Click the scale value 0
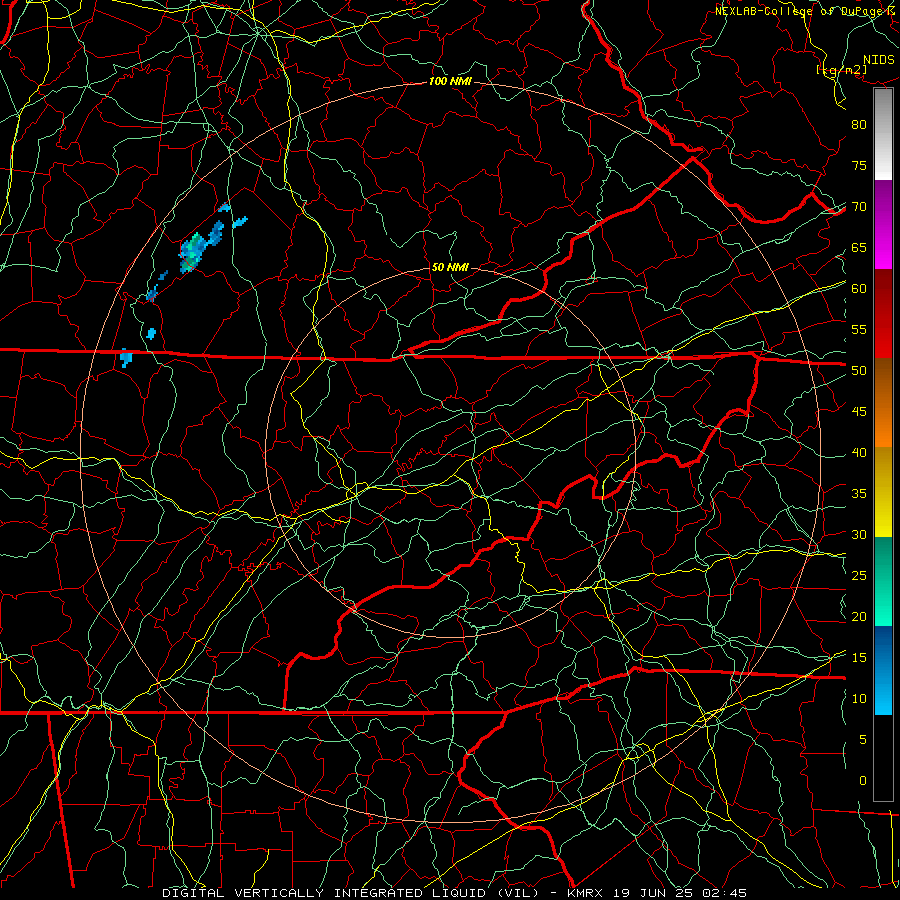The width and height of the screenshot is (900, 900). (x=863, y=781)
